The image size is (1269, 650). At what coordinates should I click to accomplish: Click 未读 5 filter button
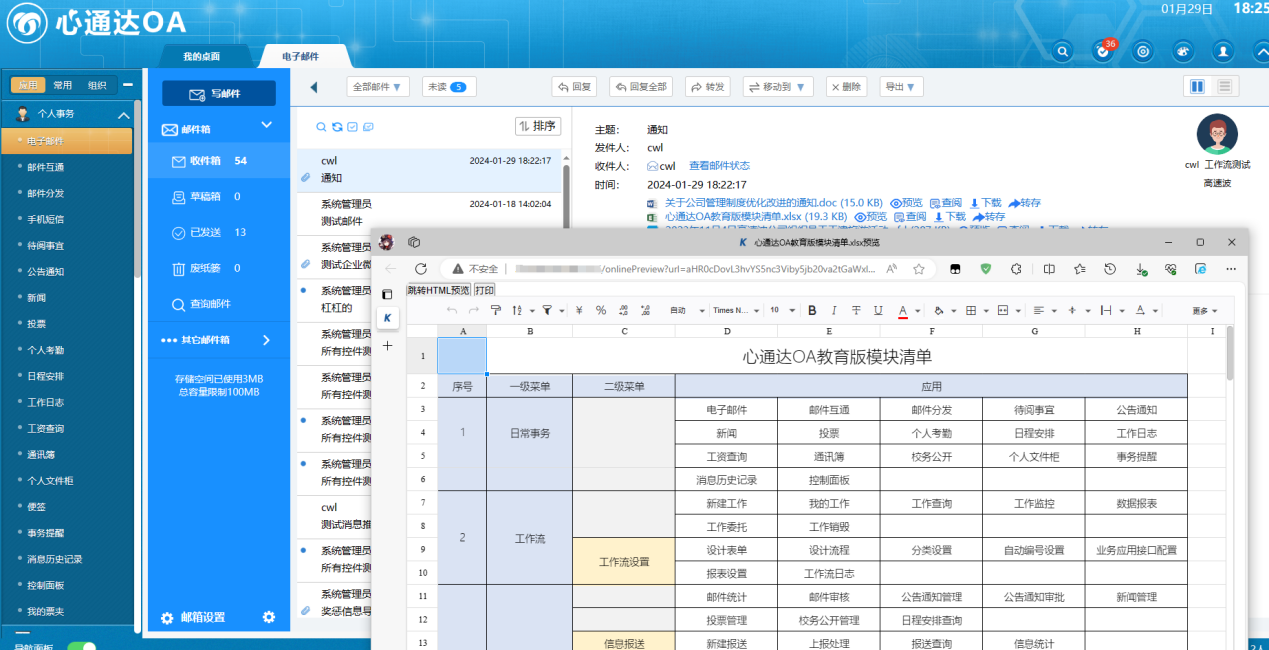click(x=449, y=87)
